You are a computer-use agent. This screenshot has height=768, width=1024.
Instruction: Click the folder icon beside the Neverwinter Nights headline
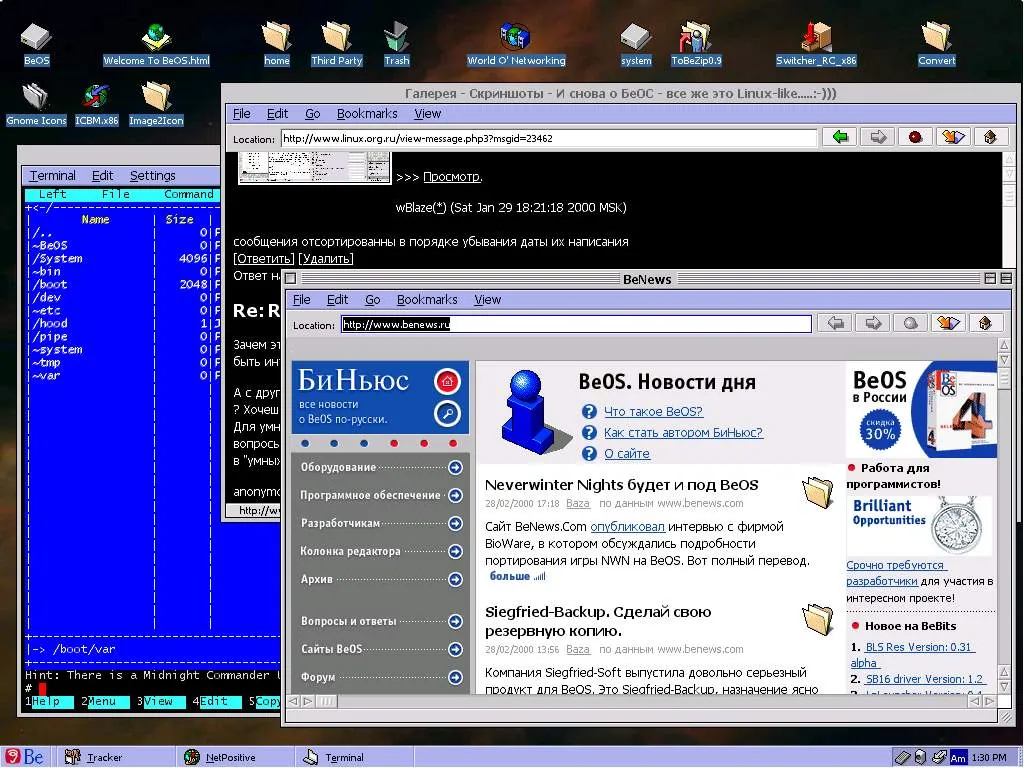click(x=818, y=492)
